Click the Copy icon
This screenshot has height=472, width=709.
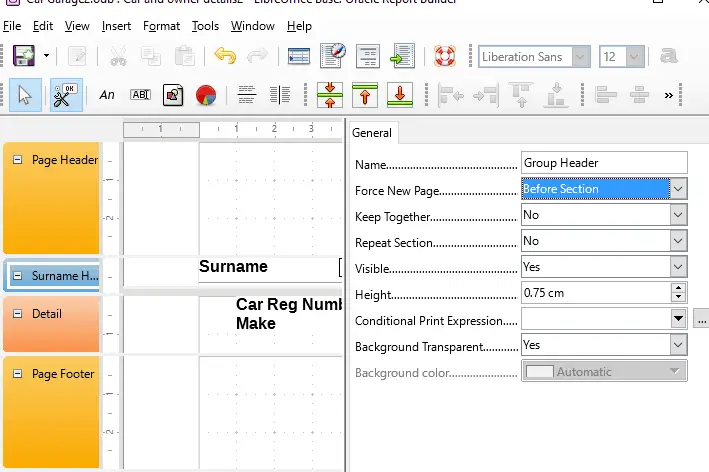tap(151, 57)
